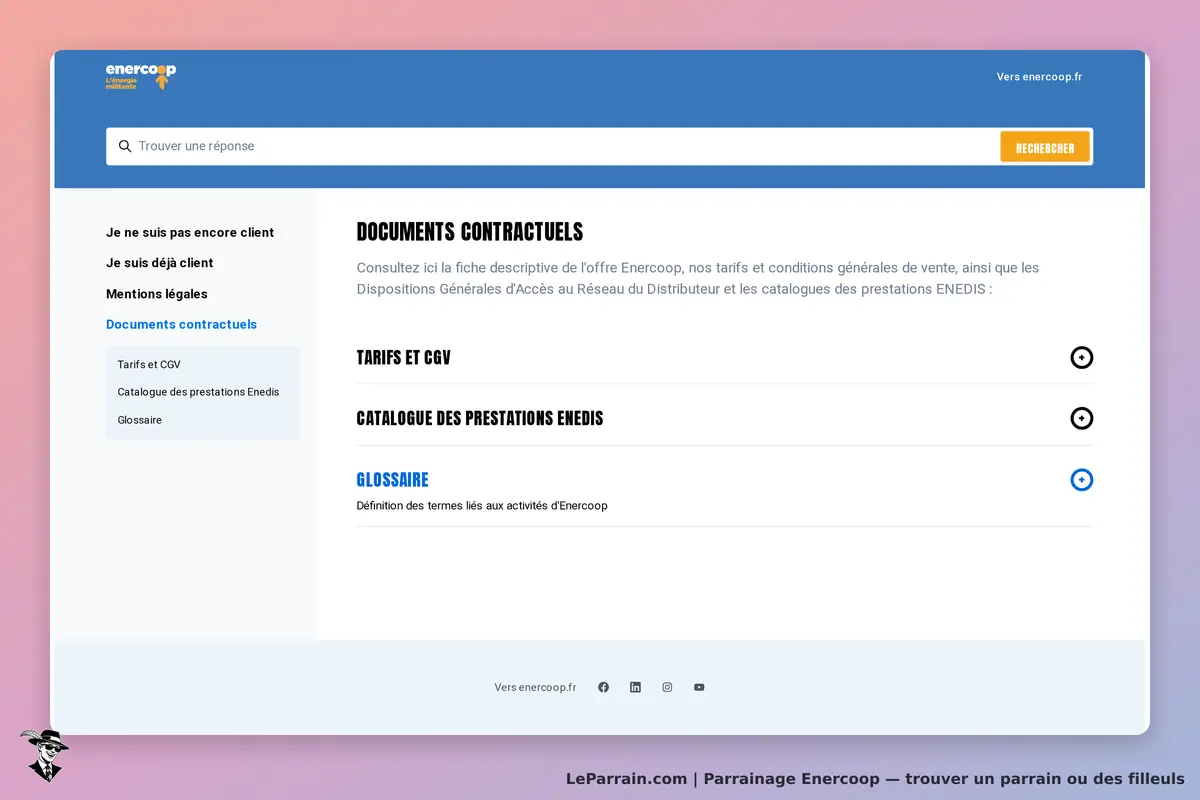Select Documents contractuels in sidebar
1200x800 pixels.
(x=181, y=324)
